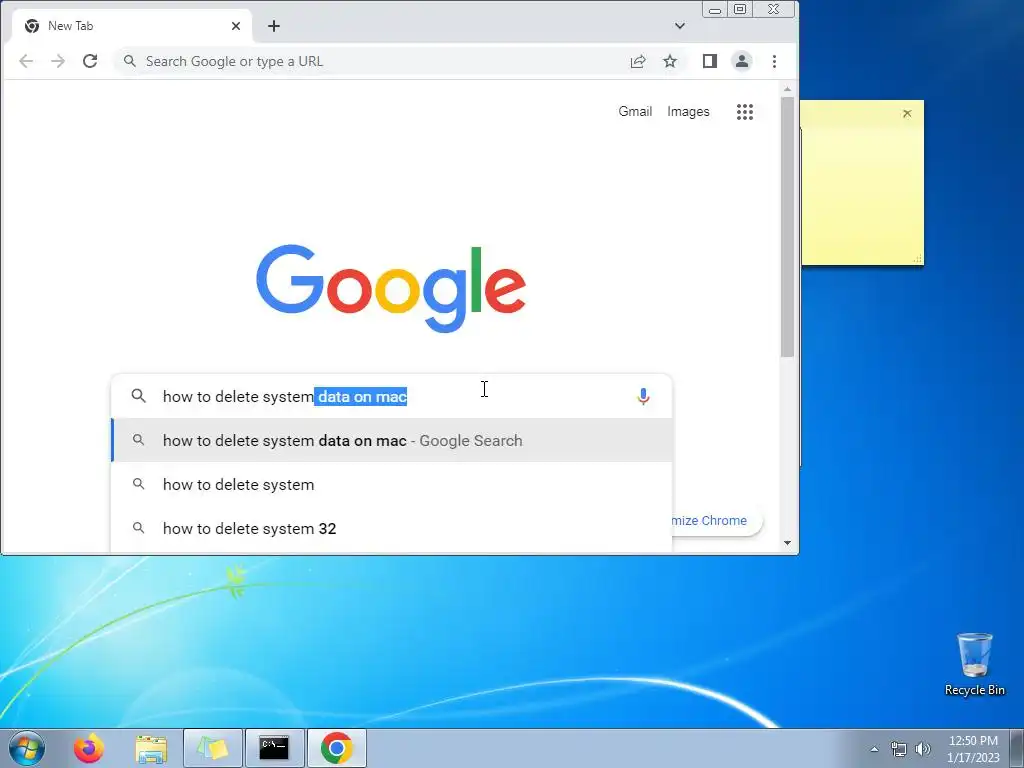Open the Chrome side panel
Image resolution: width=1024 pixels, height=768 pixels.
(x=710, y=61)
